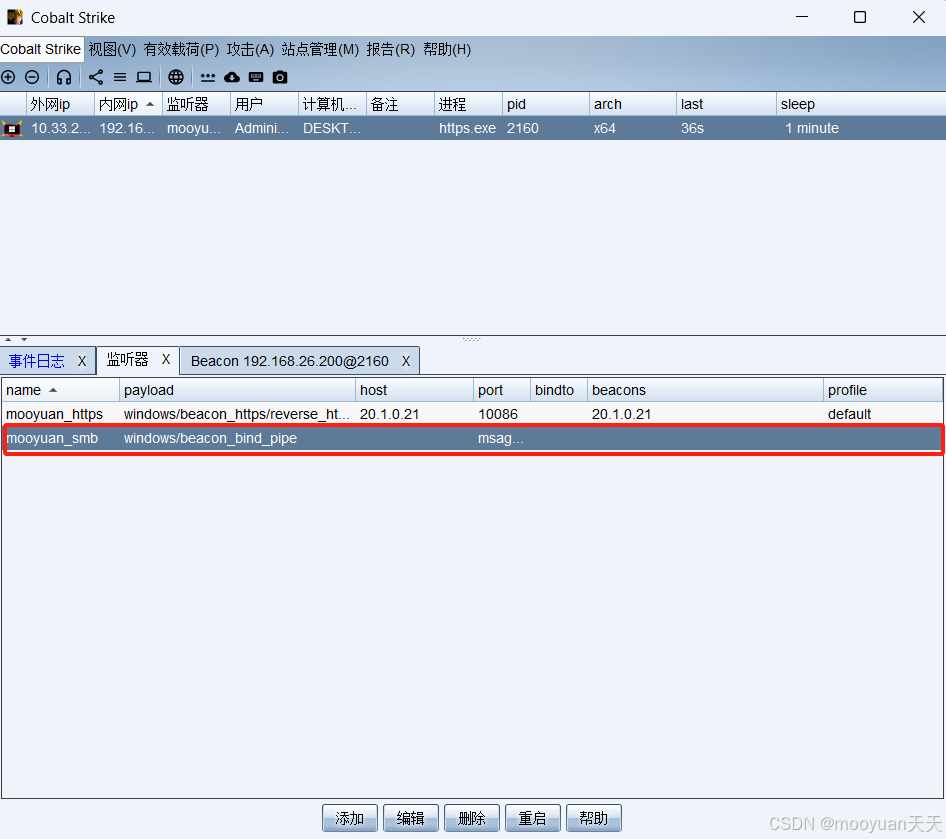
Task: Click the 重启 button
Action: (x=533, y=818)
